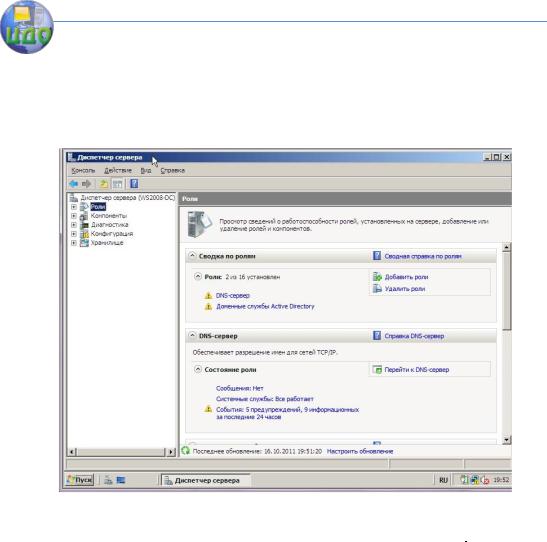Click the Добавить роли link
The width and height of the screenshot is (547, 542).
(406, 277)
